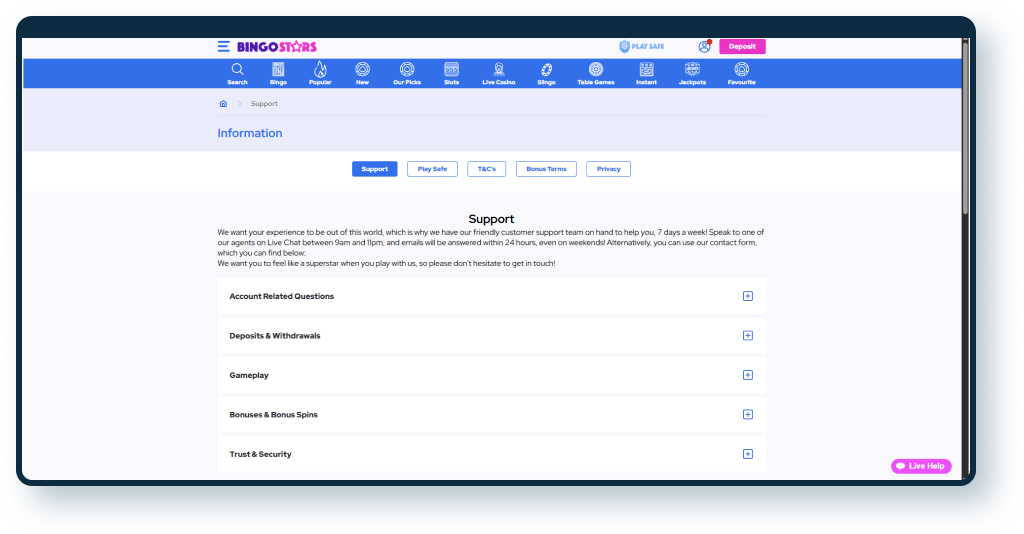Click the pink Deposit button
1024x534 pixels.
pyautogui.click(x=742, y=47)
